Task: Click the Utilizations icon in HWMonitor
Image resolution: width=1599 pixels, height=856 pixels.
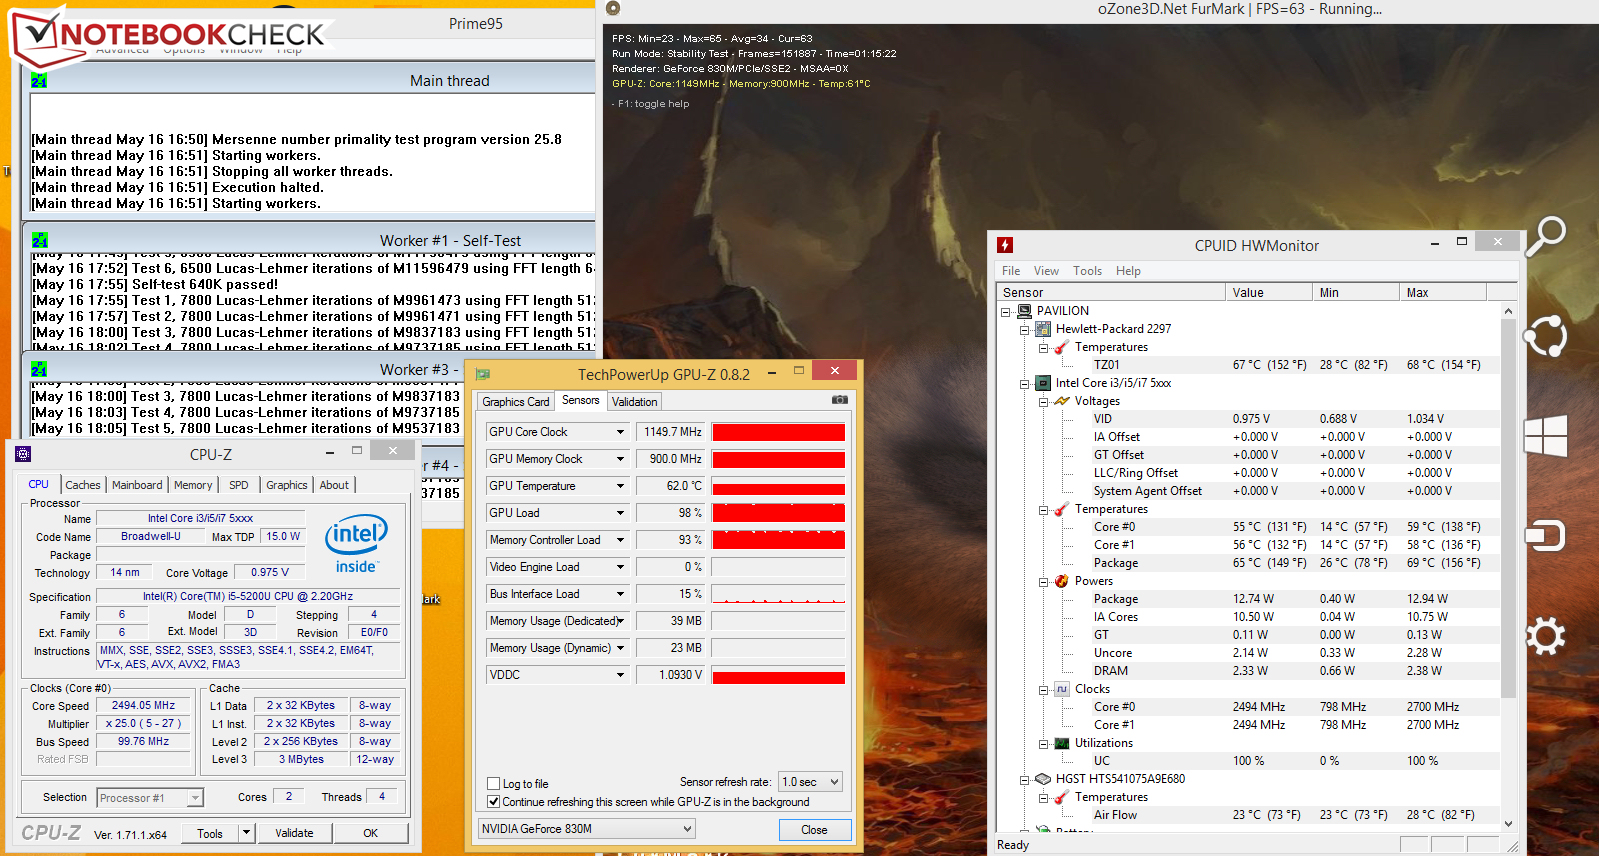Action: (x=1062, y=743)
